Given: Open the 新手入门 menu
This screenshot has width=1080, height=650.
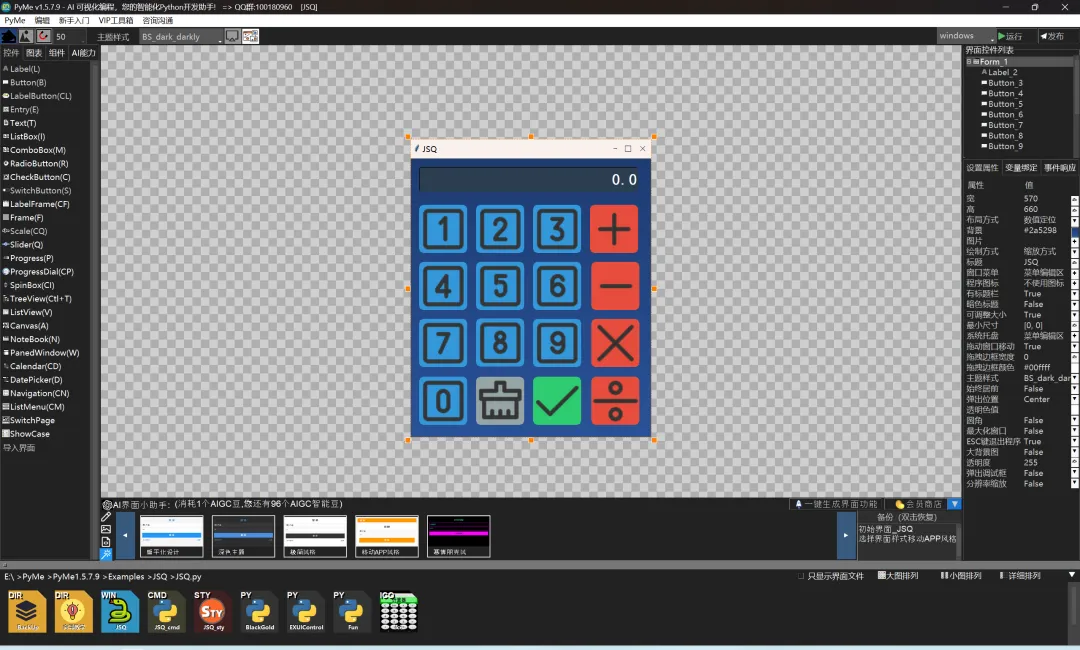Looking at the screenshot, I should point(74,20).
